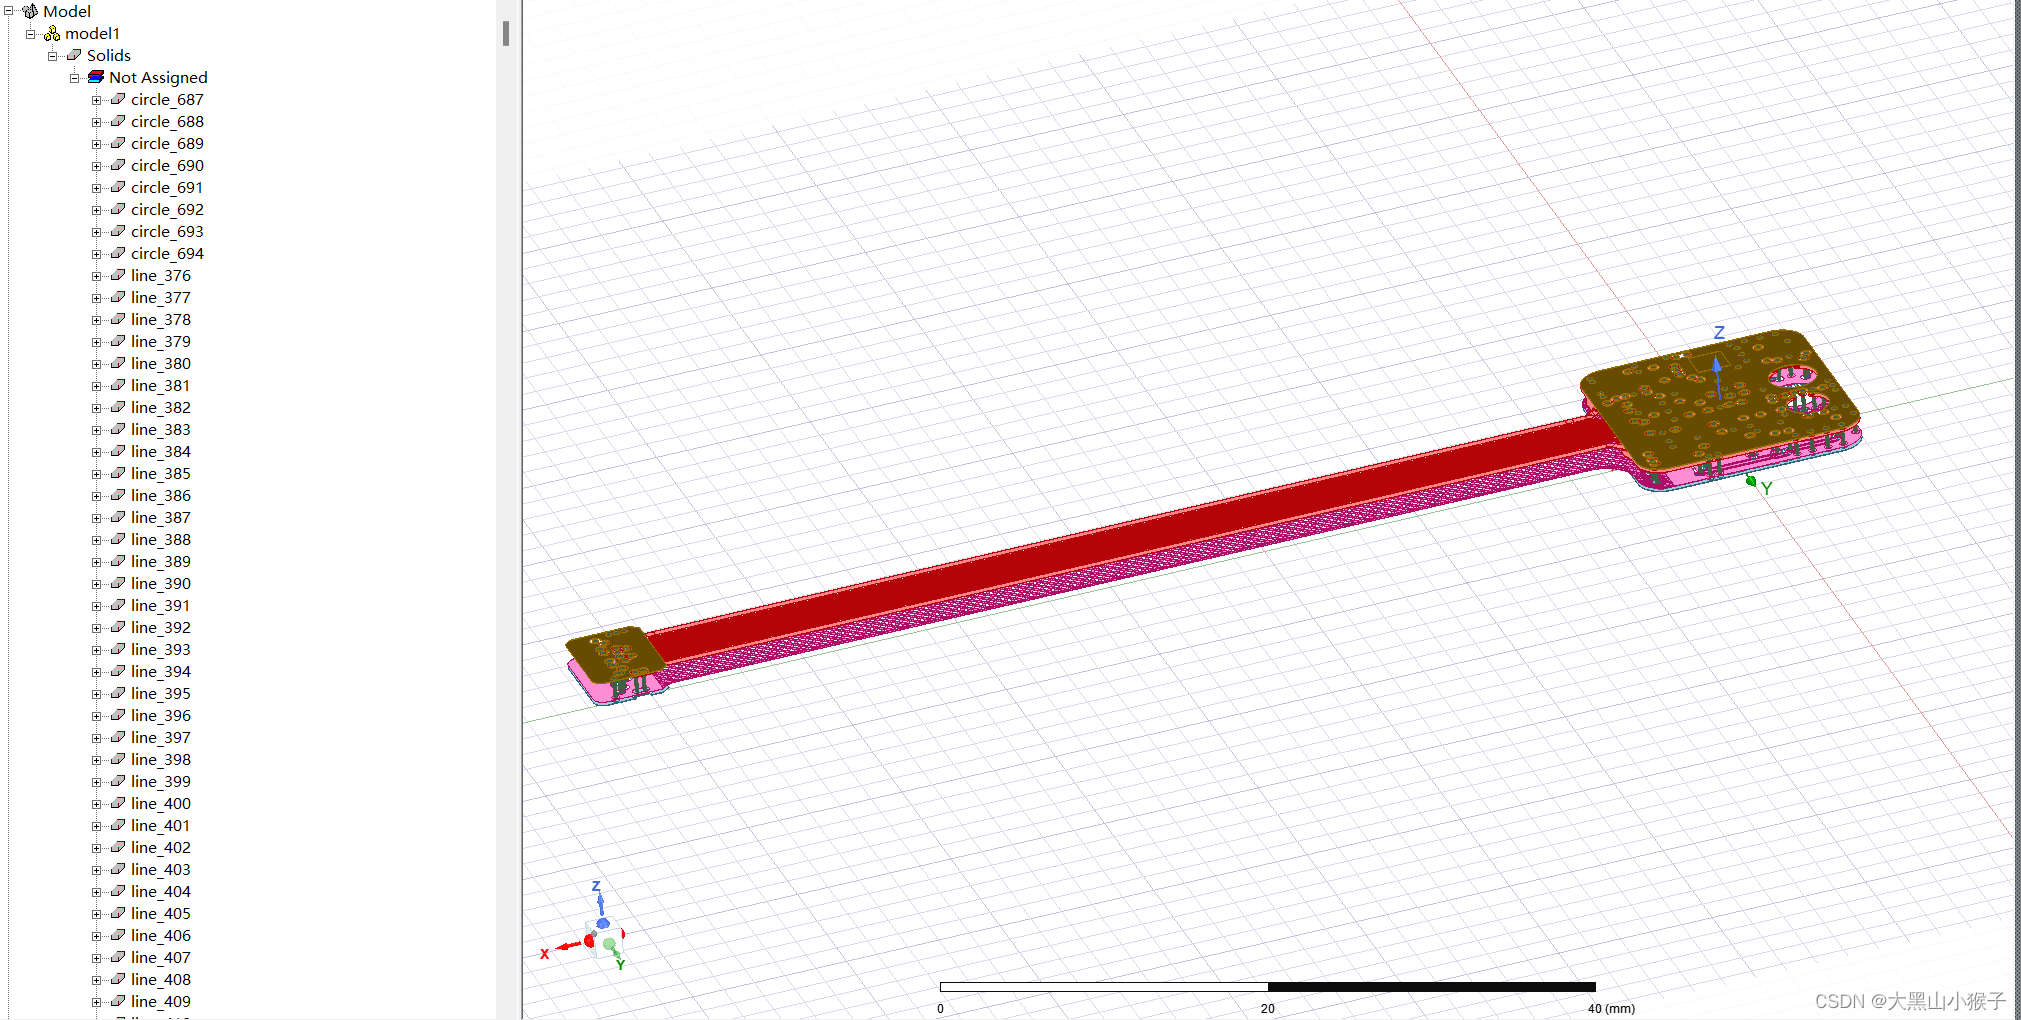The width and height of the screenshot is (2021, 1020).
Task: Select the line_409 object
Action: [x=160, y=1001]
